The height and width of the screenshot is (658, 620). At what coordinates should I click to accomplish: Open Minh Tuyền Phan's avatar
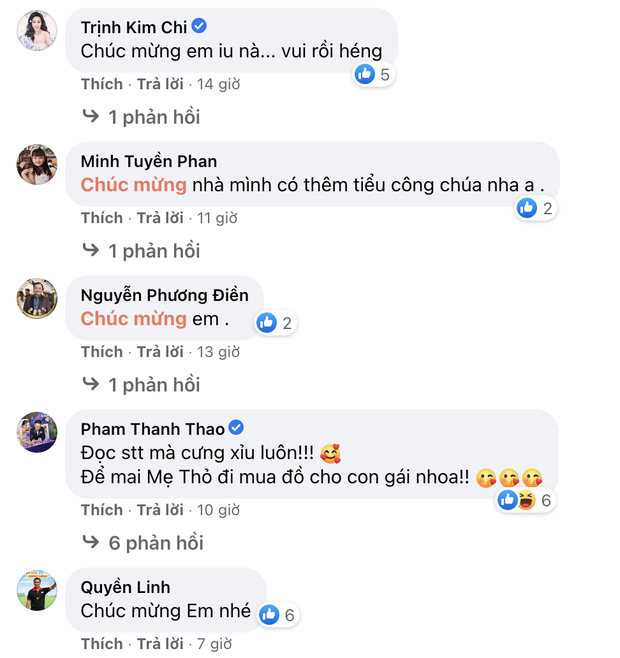pos(37,164)
